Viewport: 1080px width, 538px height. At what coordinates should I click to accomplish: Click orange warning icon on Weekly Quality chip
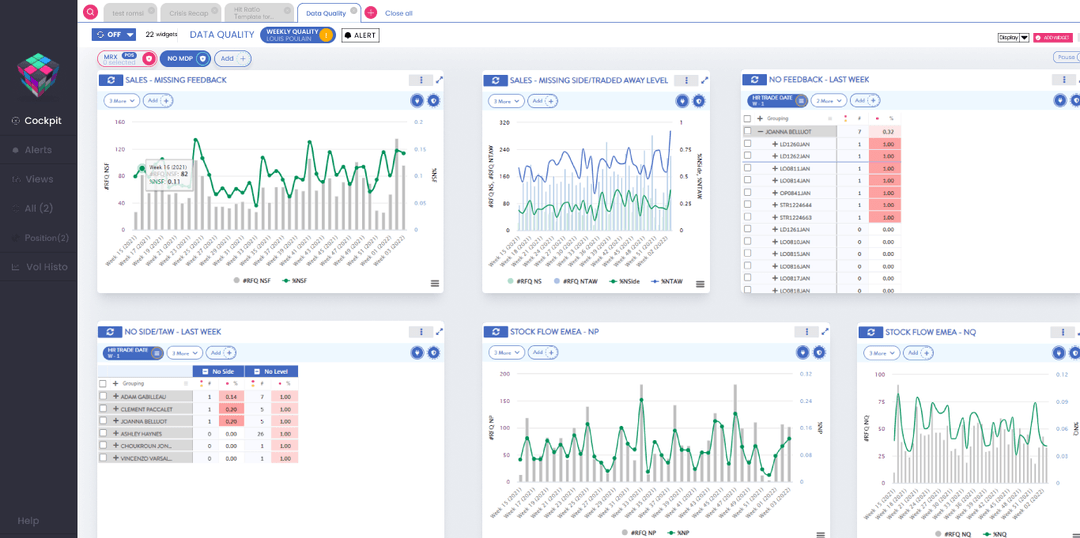(x=326, y=35)
